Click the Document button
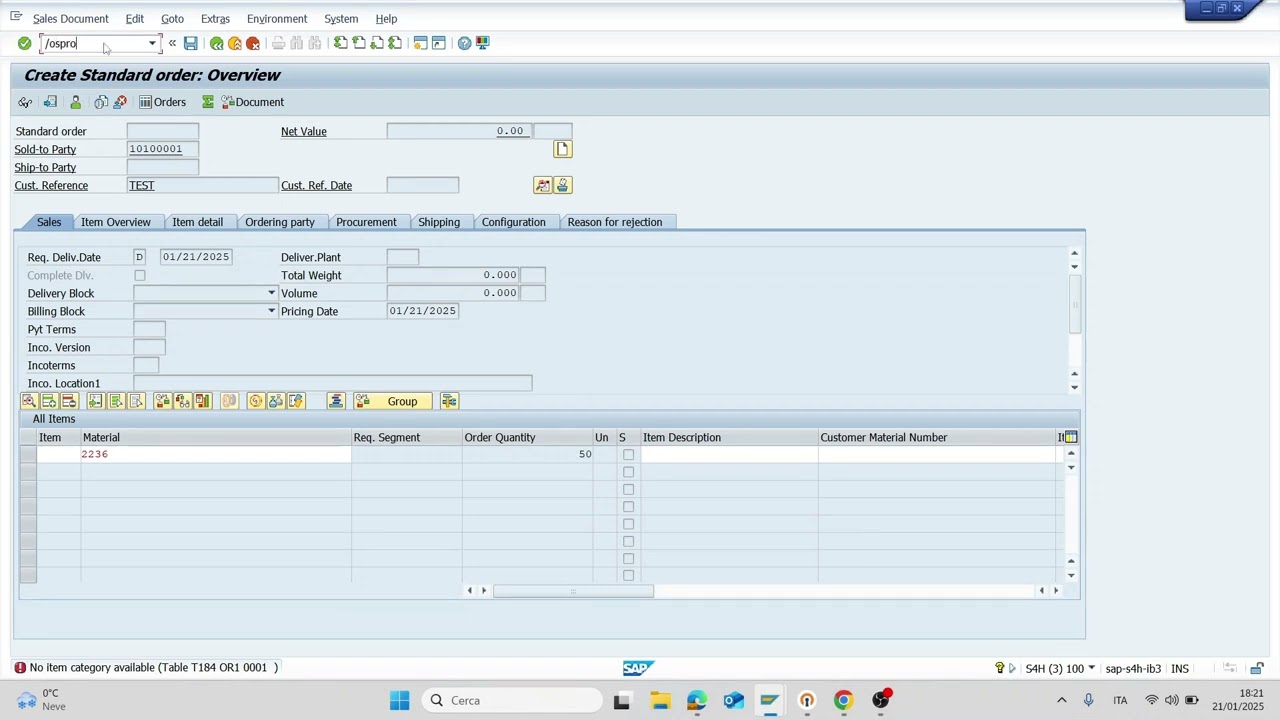Viewport: 1280px width, 720px height. (253, 102)
